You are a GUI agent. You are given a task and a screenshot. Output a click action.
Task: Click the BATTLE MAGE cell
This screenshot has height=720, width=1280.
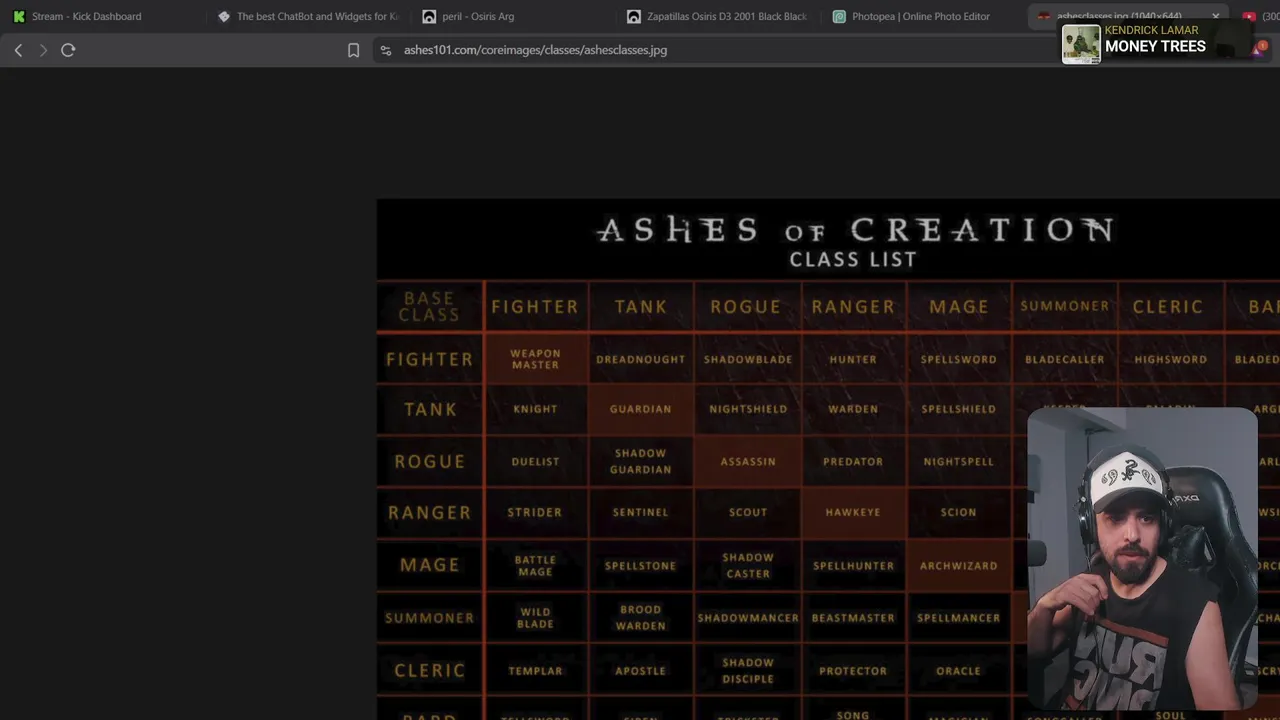(535, 565)
